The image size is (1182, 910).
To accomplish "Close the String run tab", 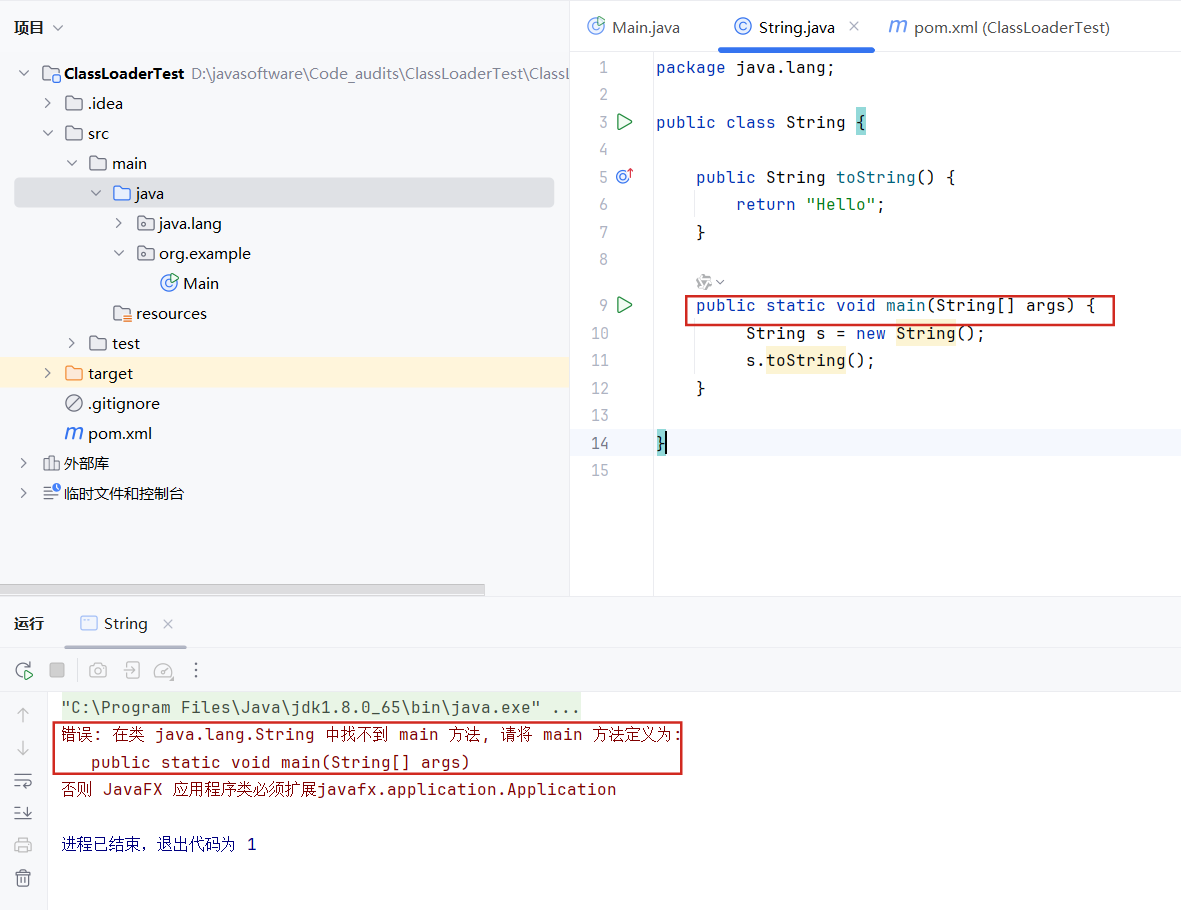I will pyautogui.click(x=168, y=624).
